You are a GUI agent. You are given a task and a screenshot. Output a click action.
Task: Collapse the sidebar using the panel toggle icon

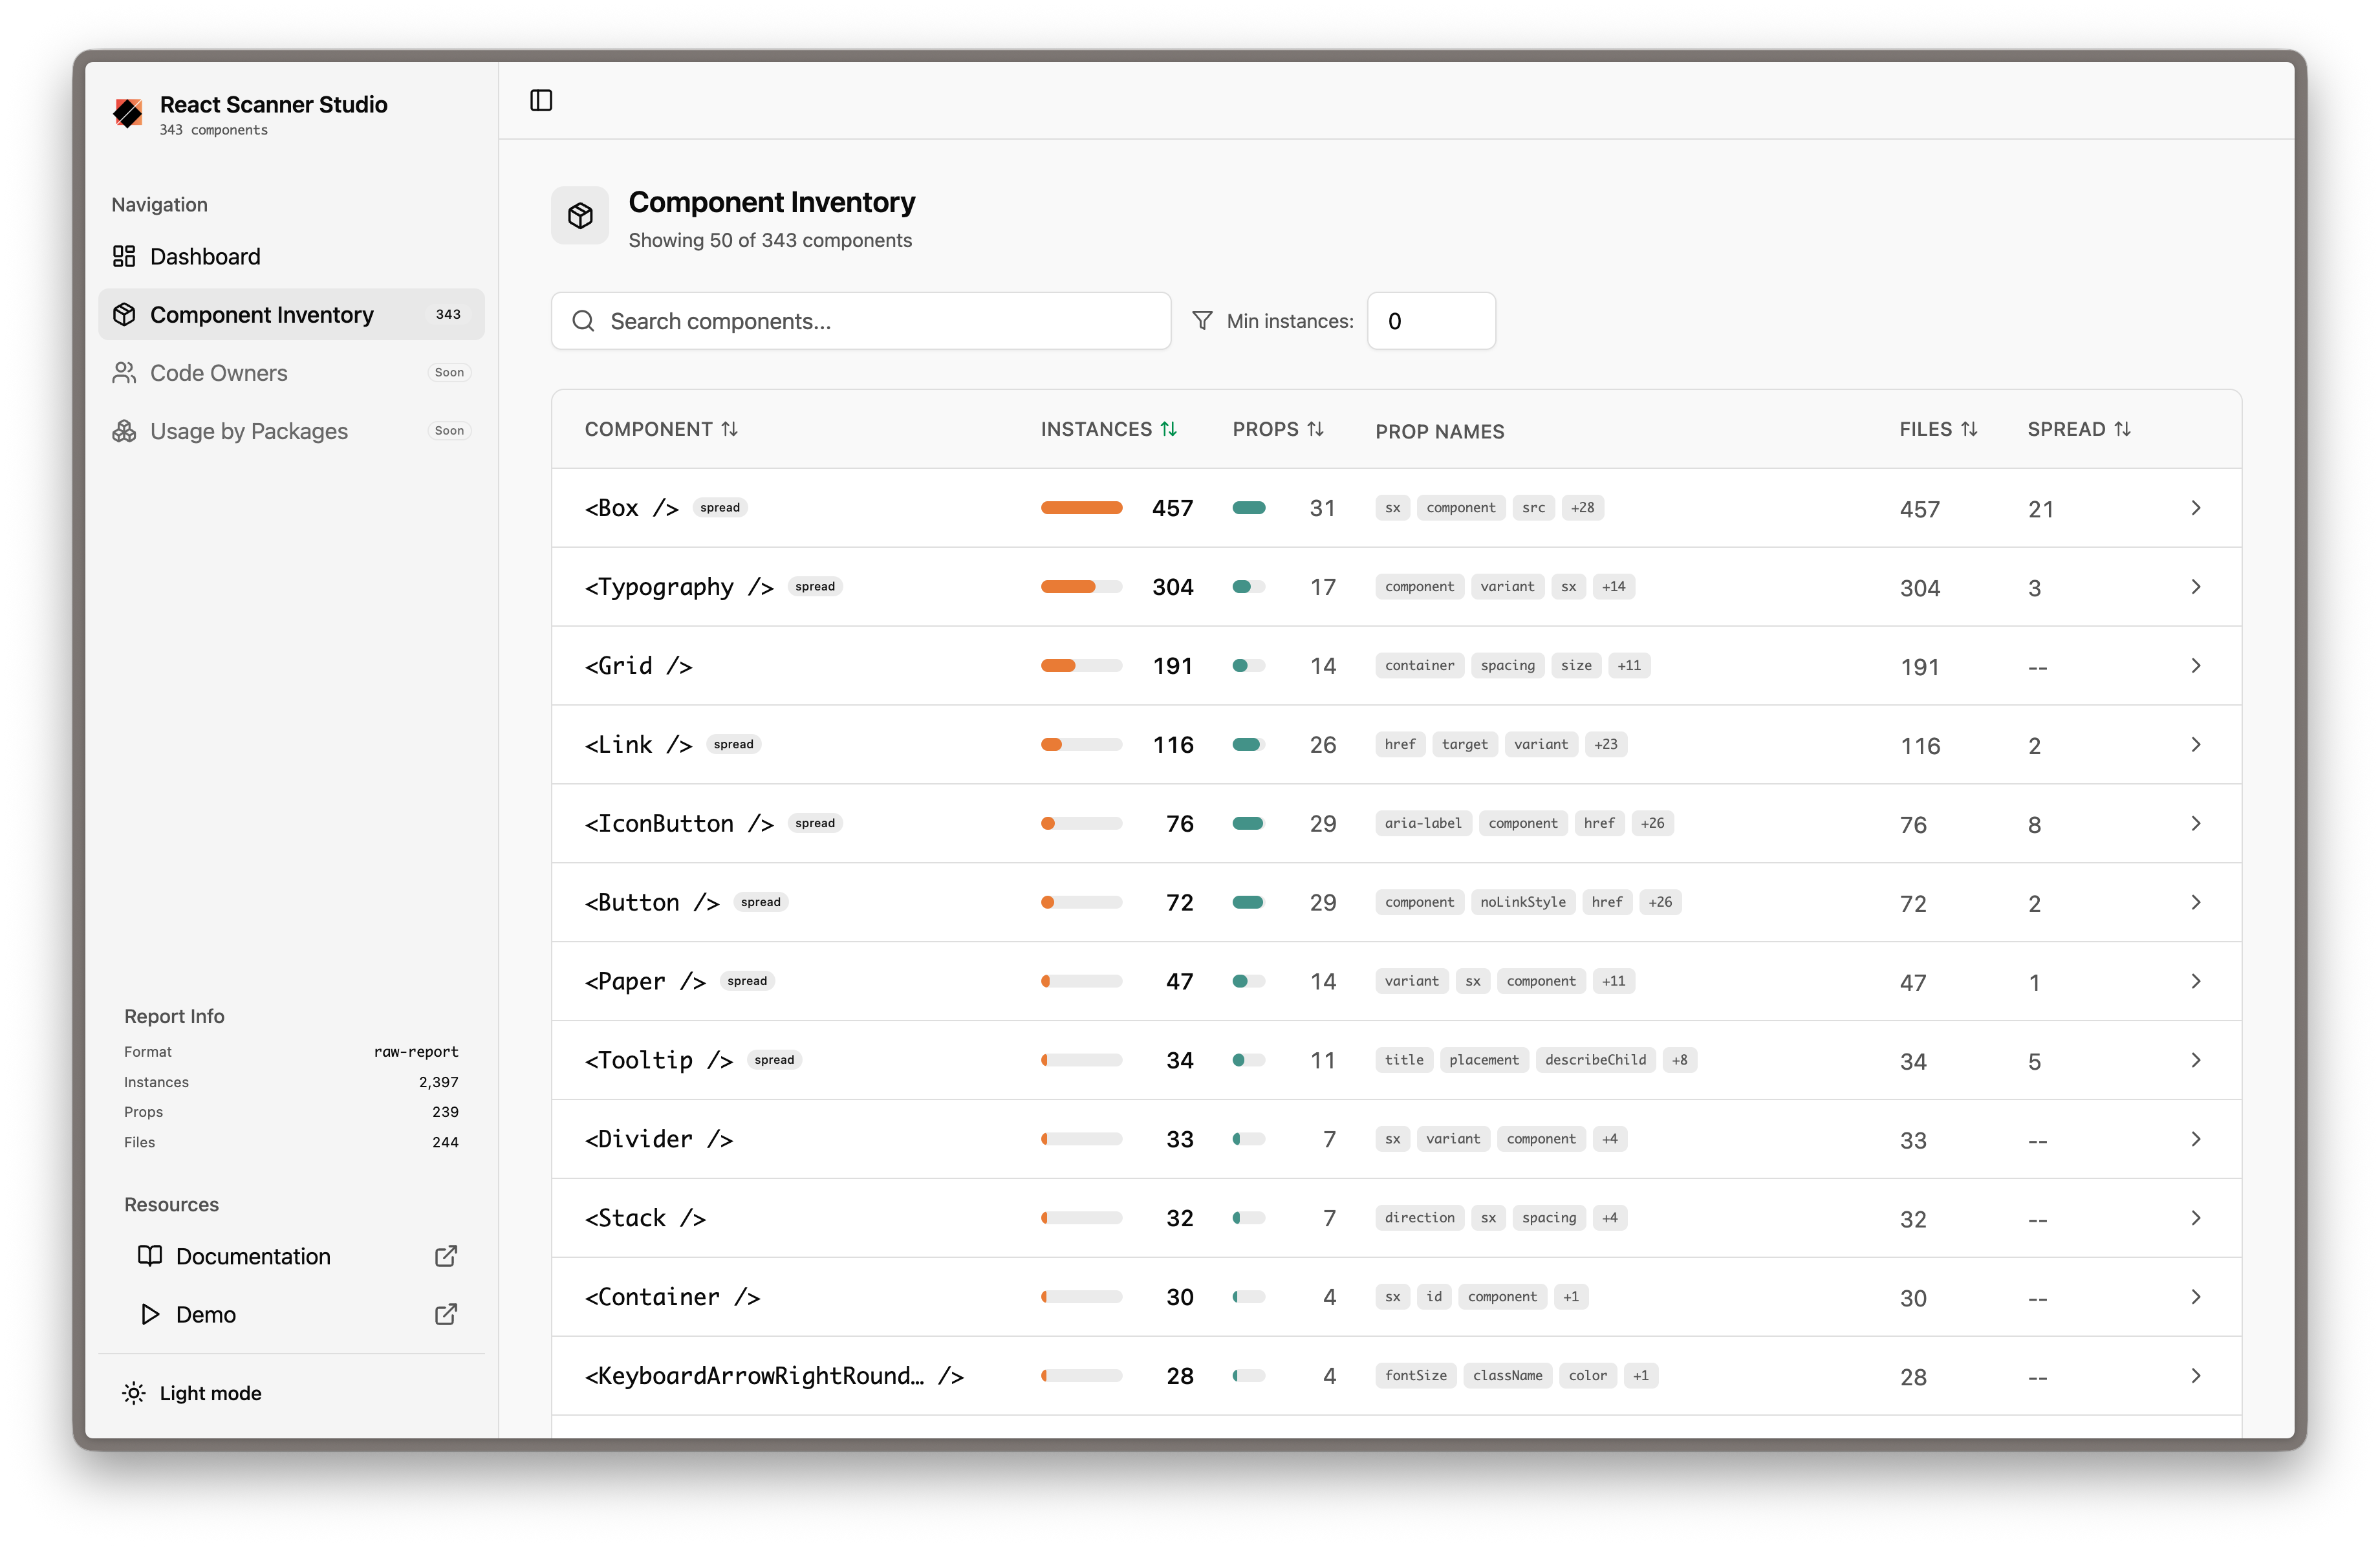click(x=541, y=100)
